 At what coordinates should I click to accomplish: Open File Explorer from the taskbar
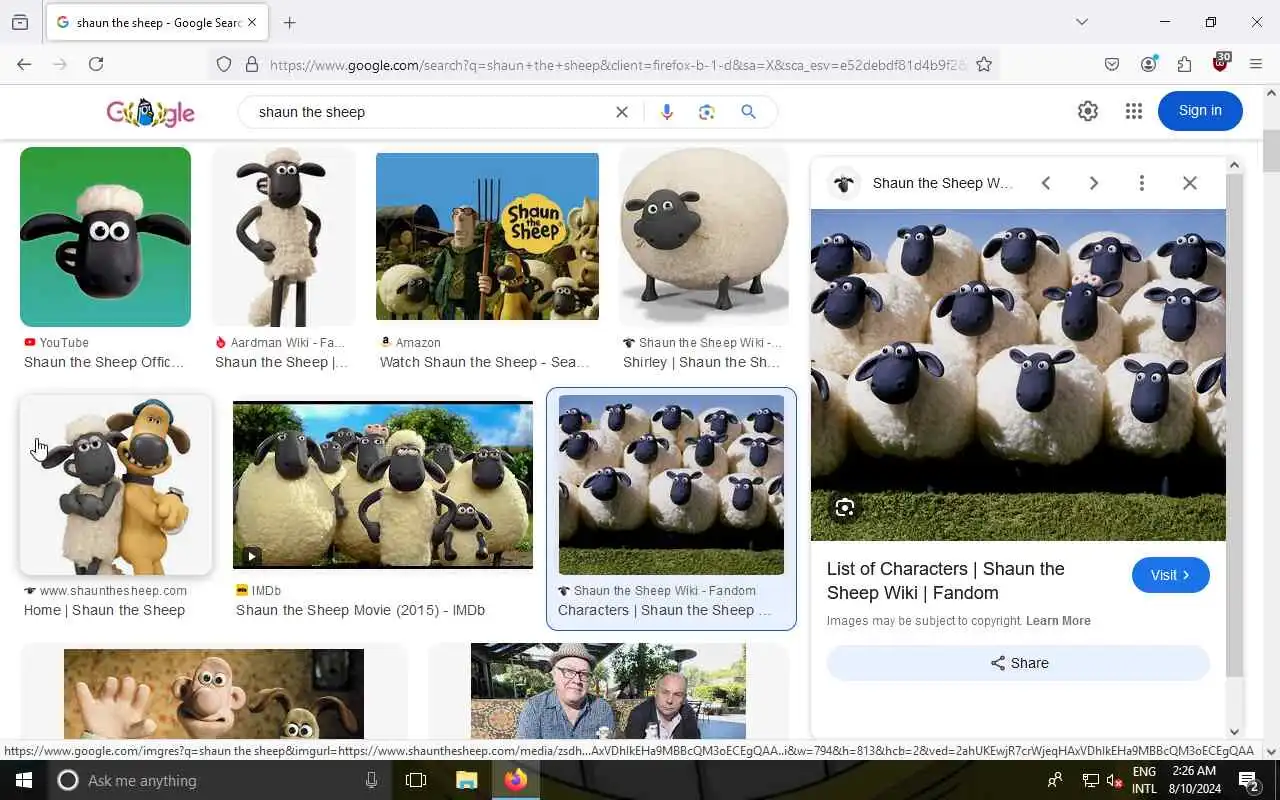point(466,780)
